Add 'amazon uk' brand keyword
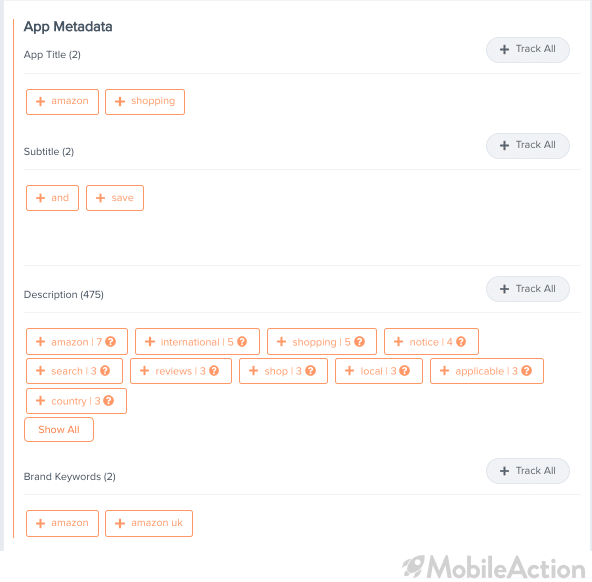Image resolution: width=592 pixels, height=582 pixels. [x=149, y=523]
